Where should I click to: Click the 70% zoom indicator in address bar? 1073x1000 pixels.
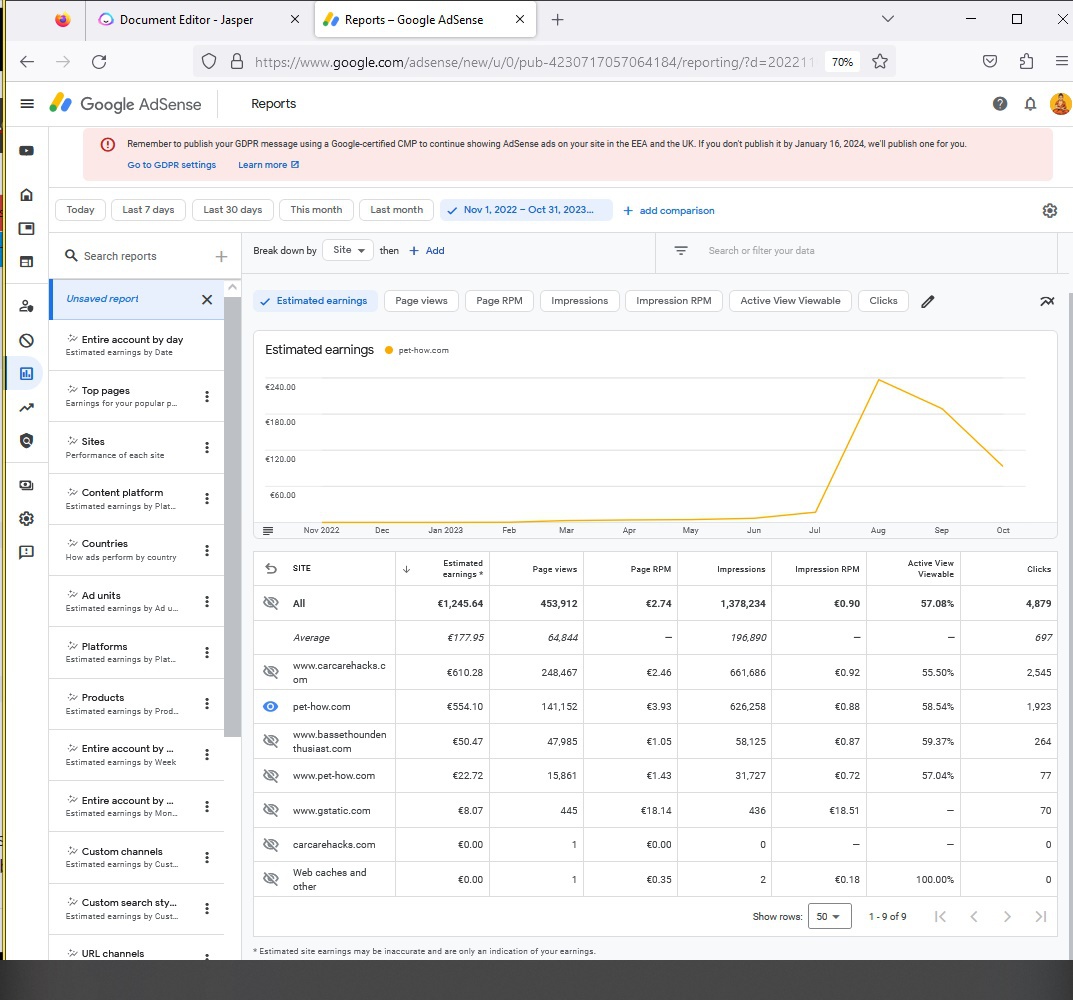(x=842, y=62)
